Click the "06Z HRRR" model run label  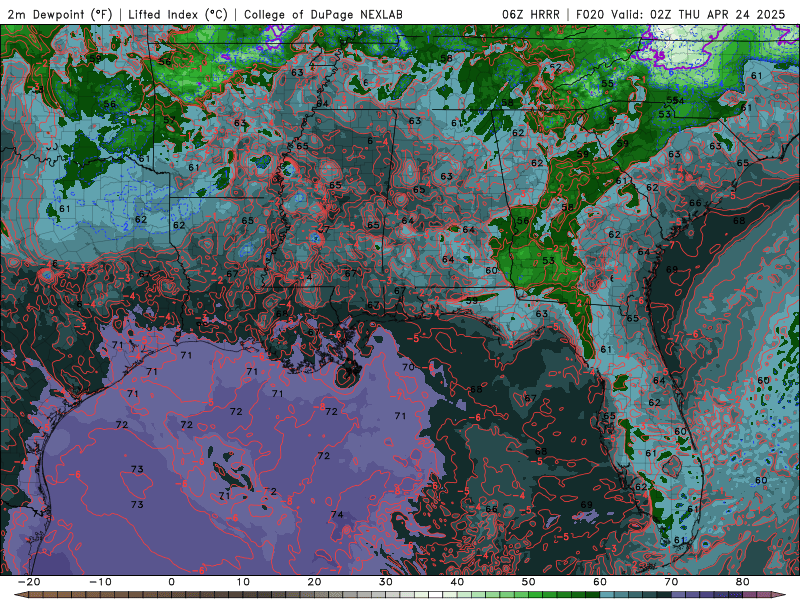click(x=531, y=15)
